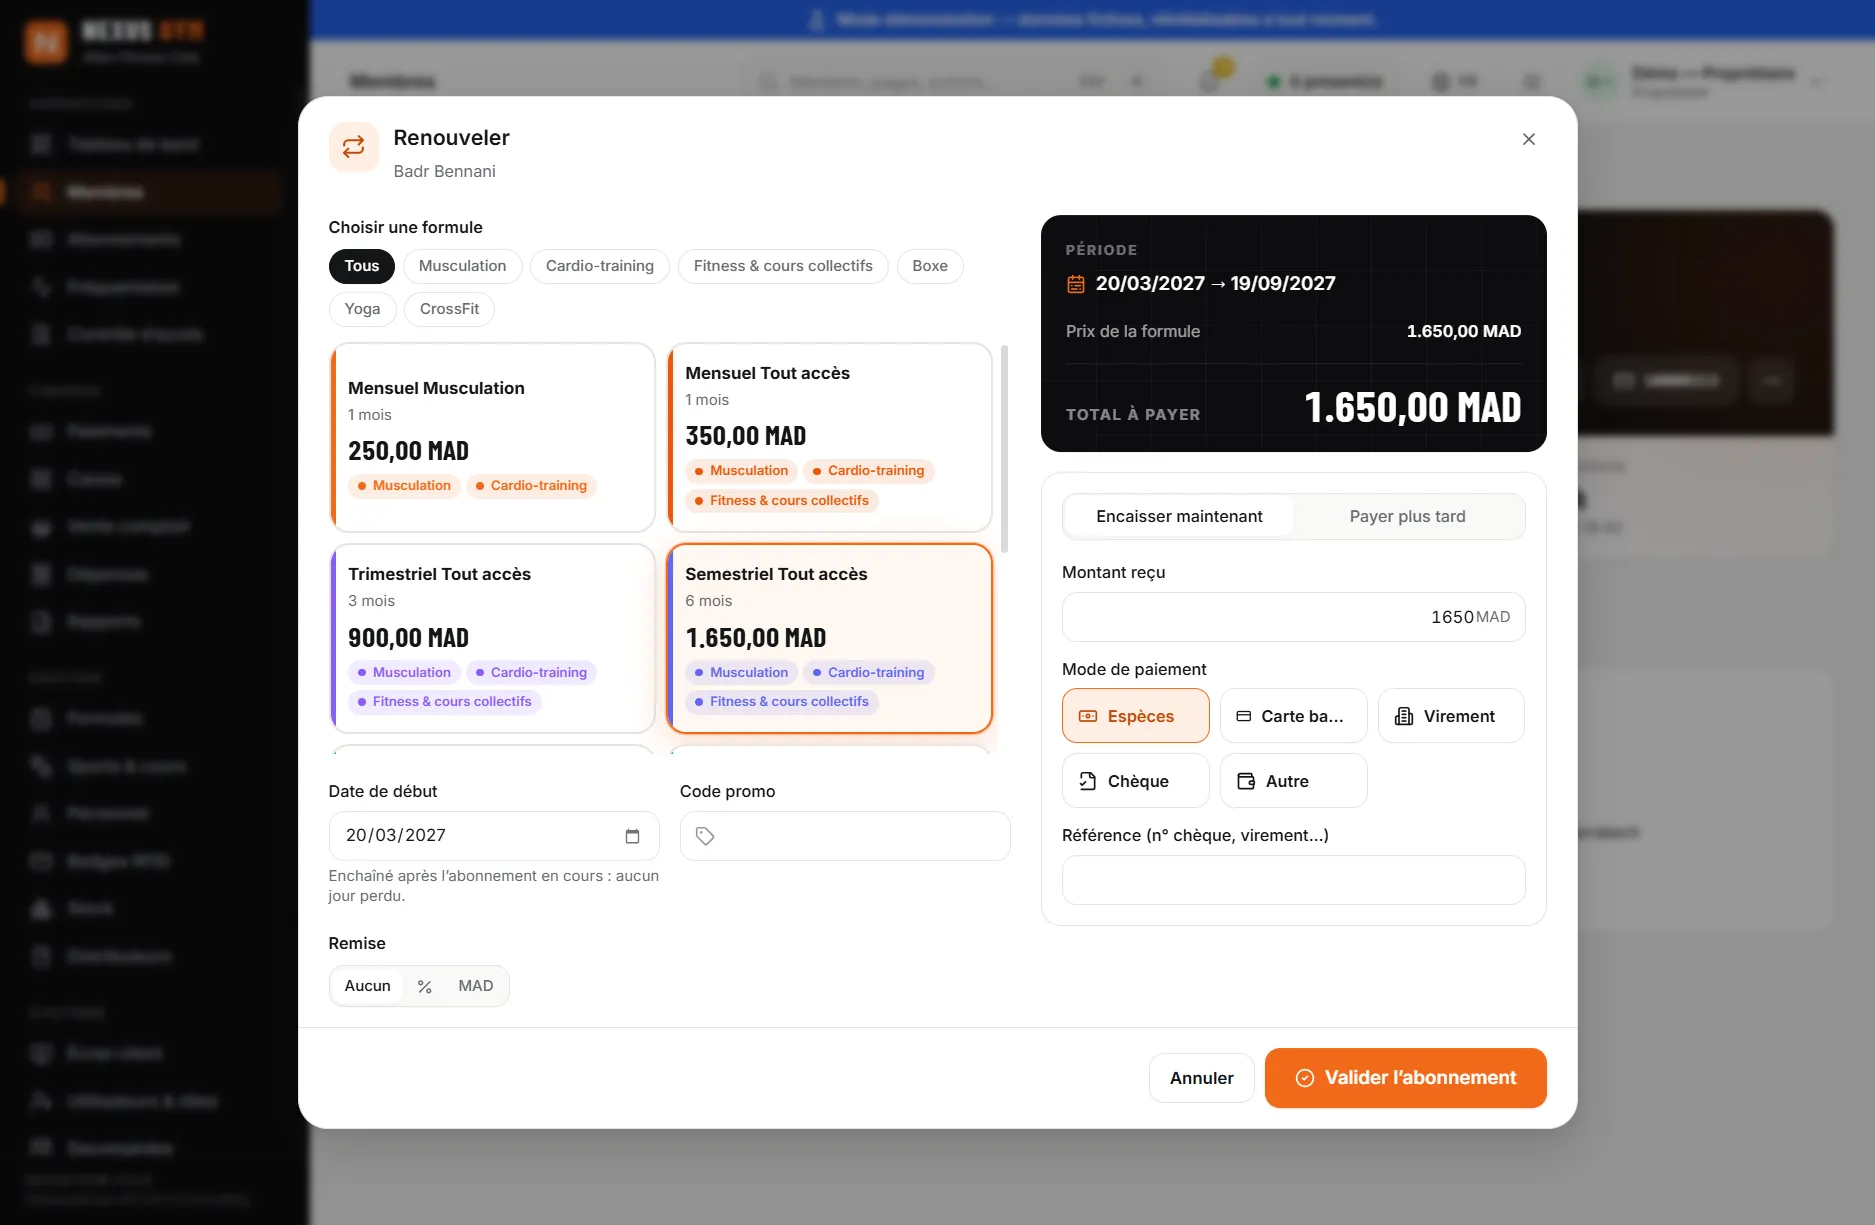Close the Renouveler dialog with the X

[x=1528, y=139]
